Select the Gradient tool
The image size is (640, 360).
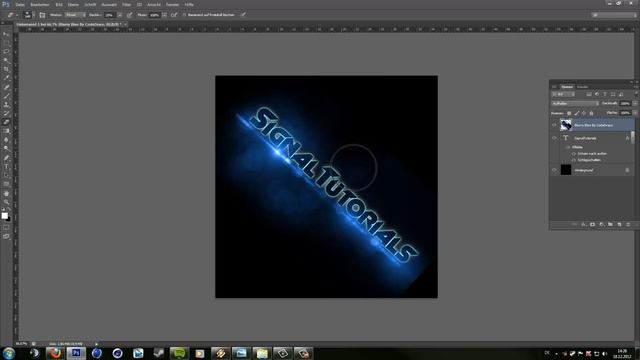(6, 131)
